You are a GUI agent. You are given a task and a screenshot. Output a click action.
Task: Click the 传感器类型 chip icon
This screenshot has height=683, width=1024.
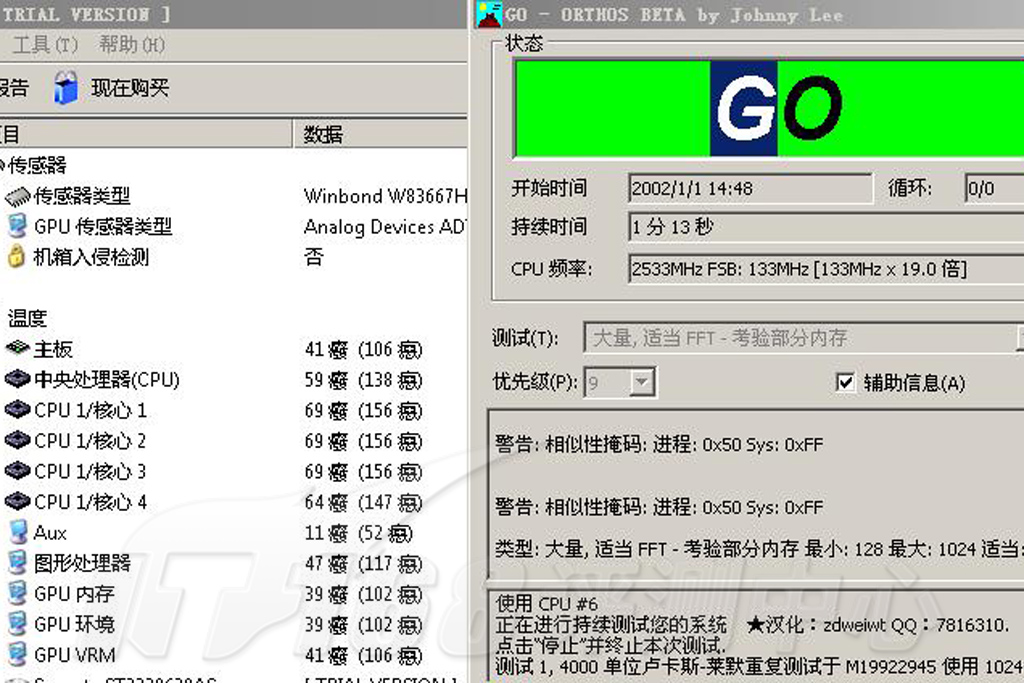point(18,197)
